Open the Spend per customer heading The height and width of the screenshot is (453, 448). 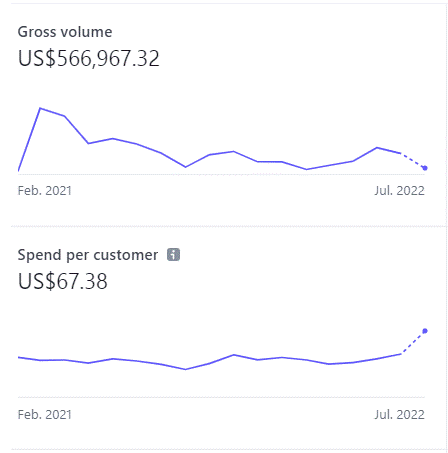point(88,255)
